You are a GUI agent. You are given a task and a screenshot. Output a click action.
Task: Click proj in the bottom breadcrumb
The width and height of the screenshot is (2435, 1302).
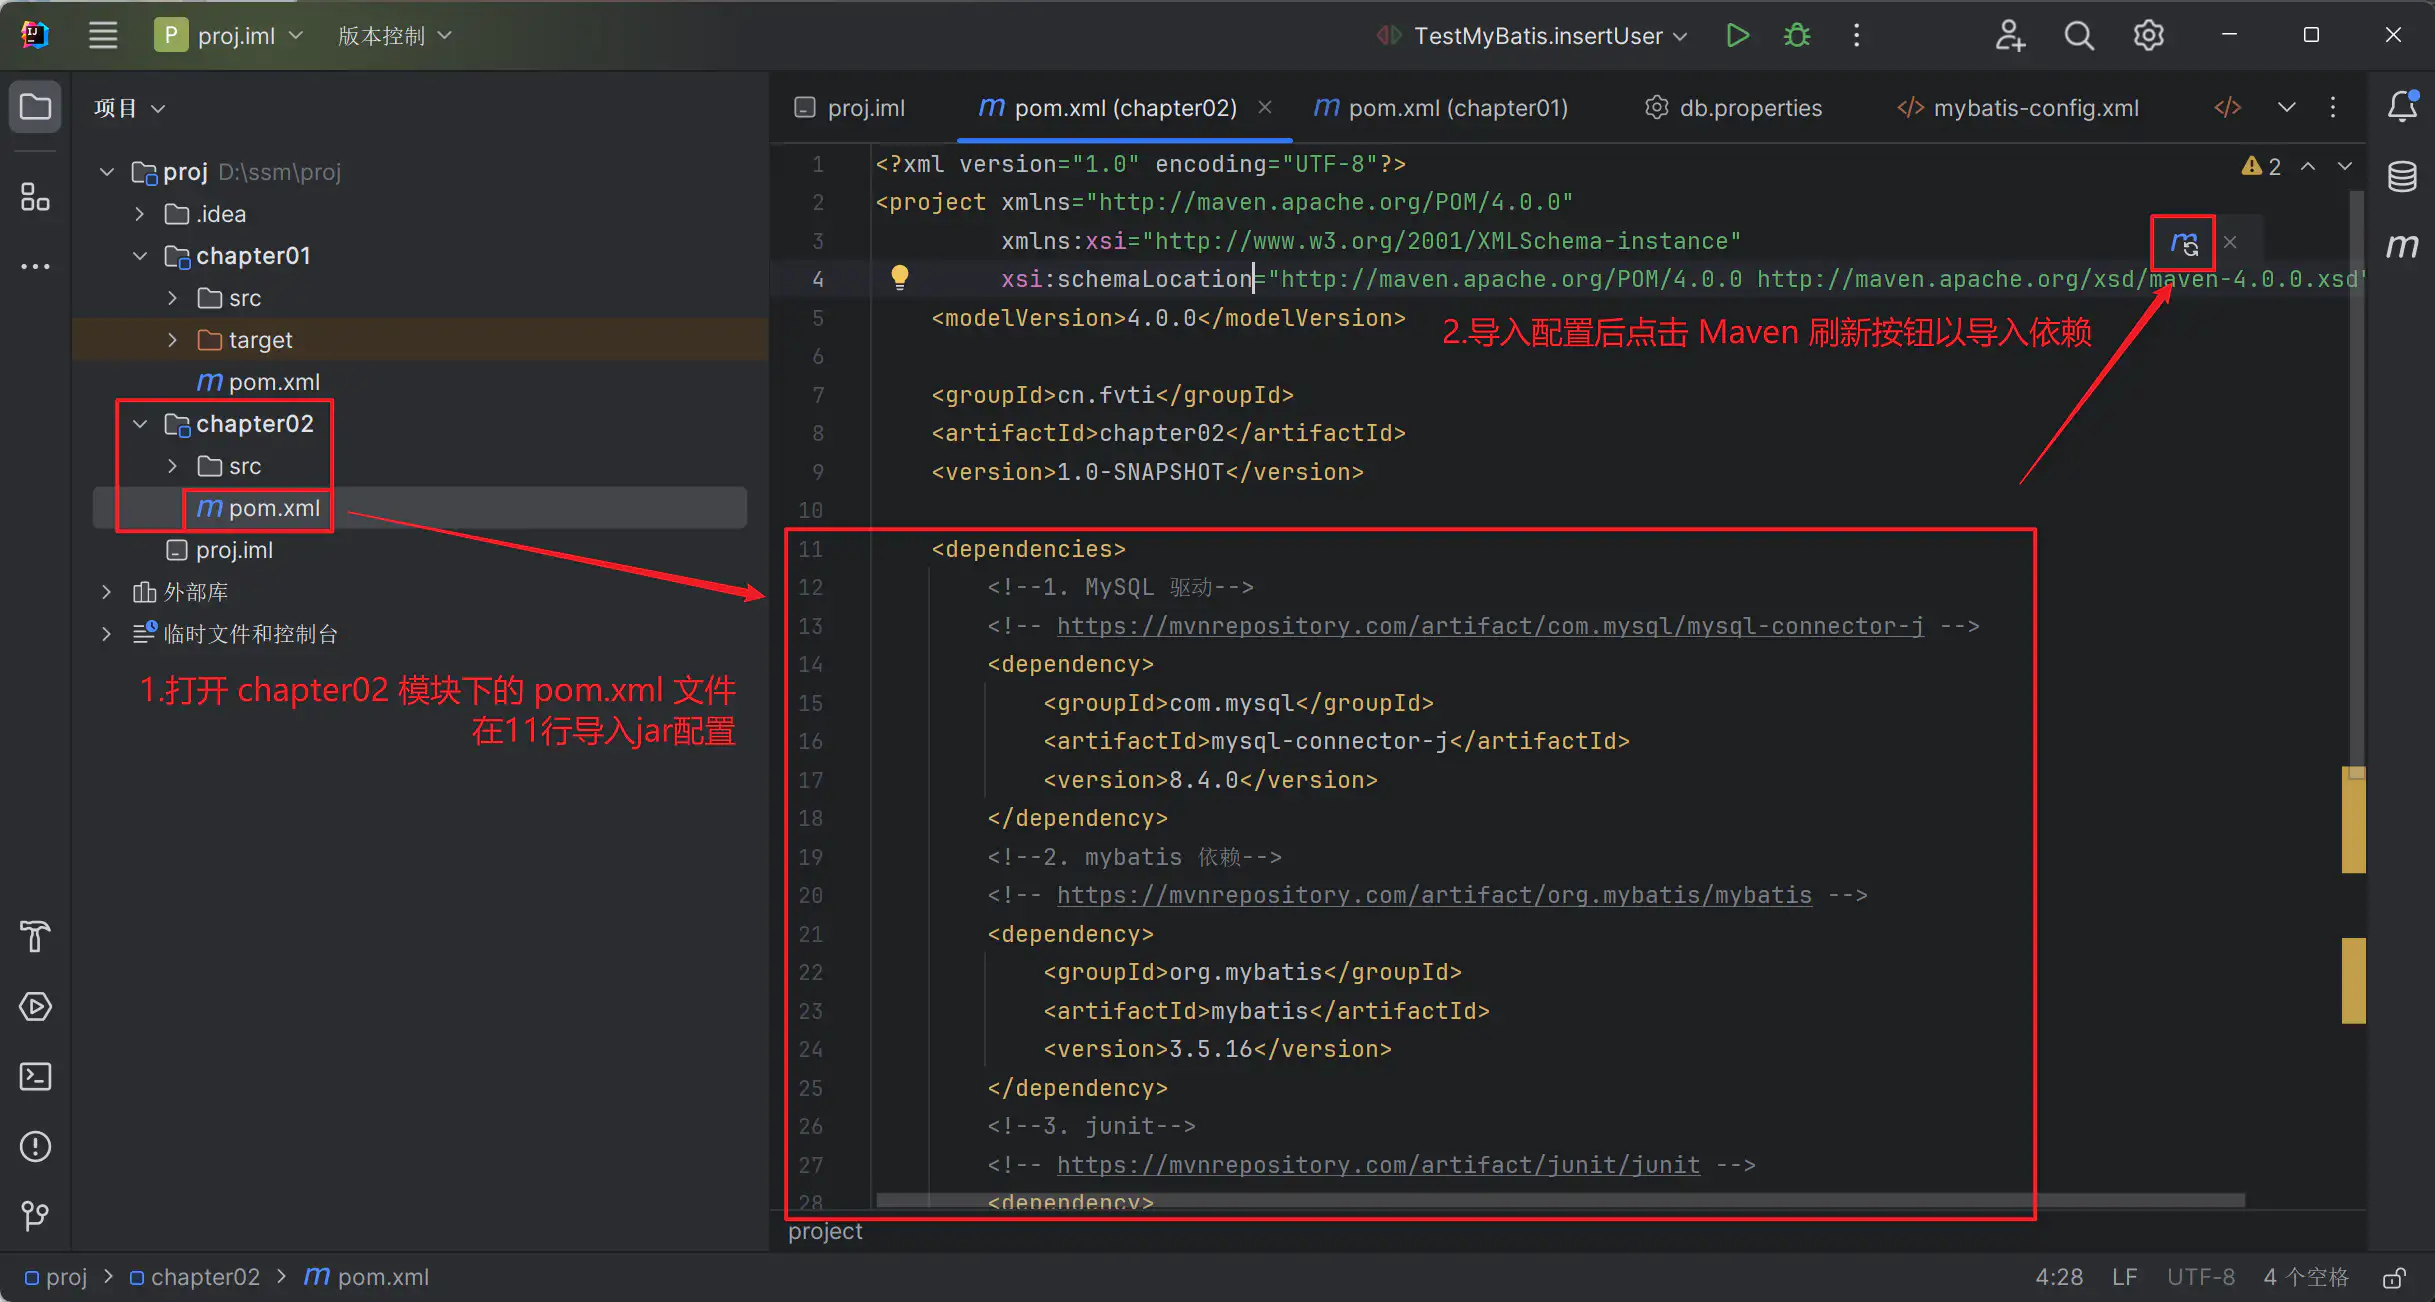pos(56,1277)
